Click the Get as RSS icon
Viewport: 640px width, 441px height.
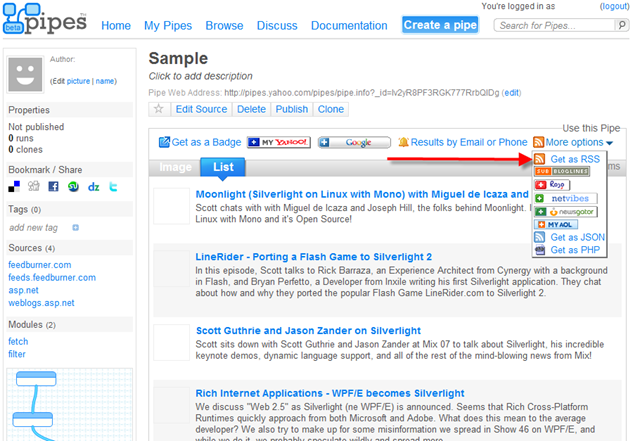540,159
